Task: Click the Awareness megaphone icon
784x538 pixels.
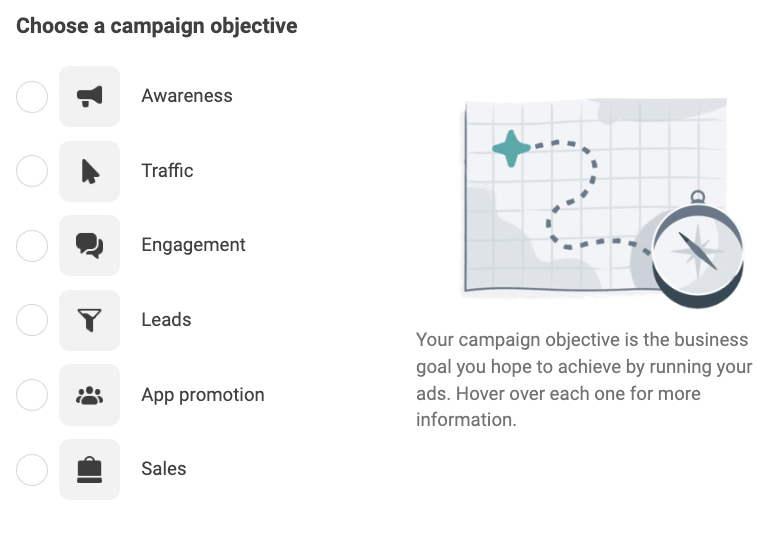Action: pos(89,96)
